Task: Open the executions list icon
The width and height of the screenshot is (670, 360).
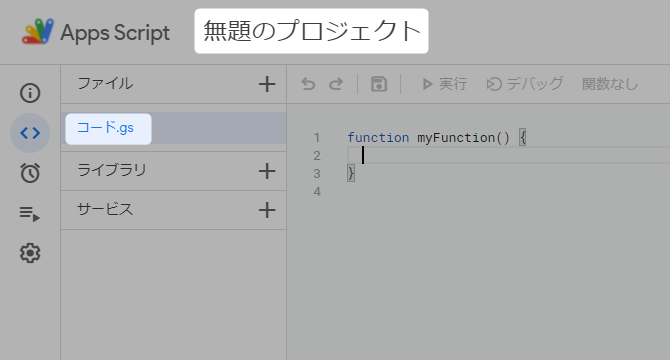Action: point(30,213)
